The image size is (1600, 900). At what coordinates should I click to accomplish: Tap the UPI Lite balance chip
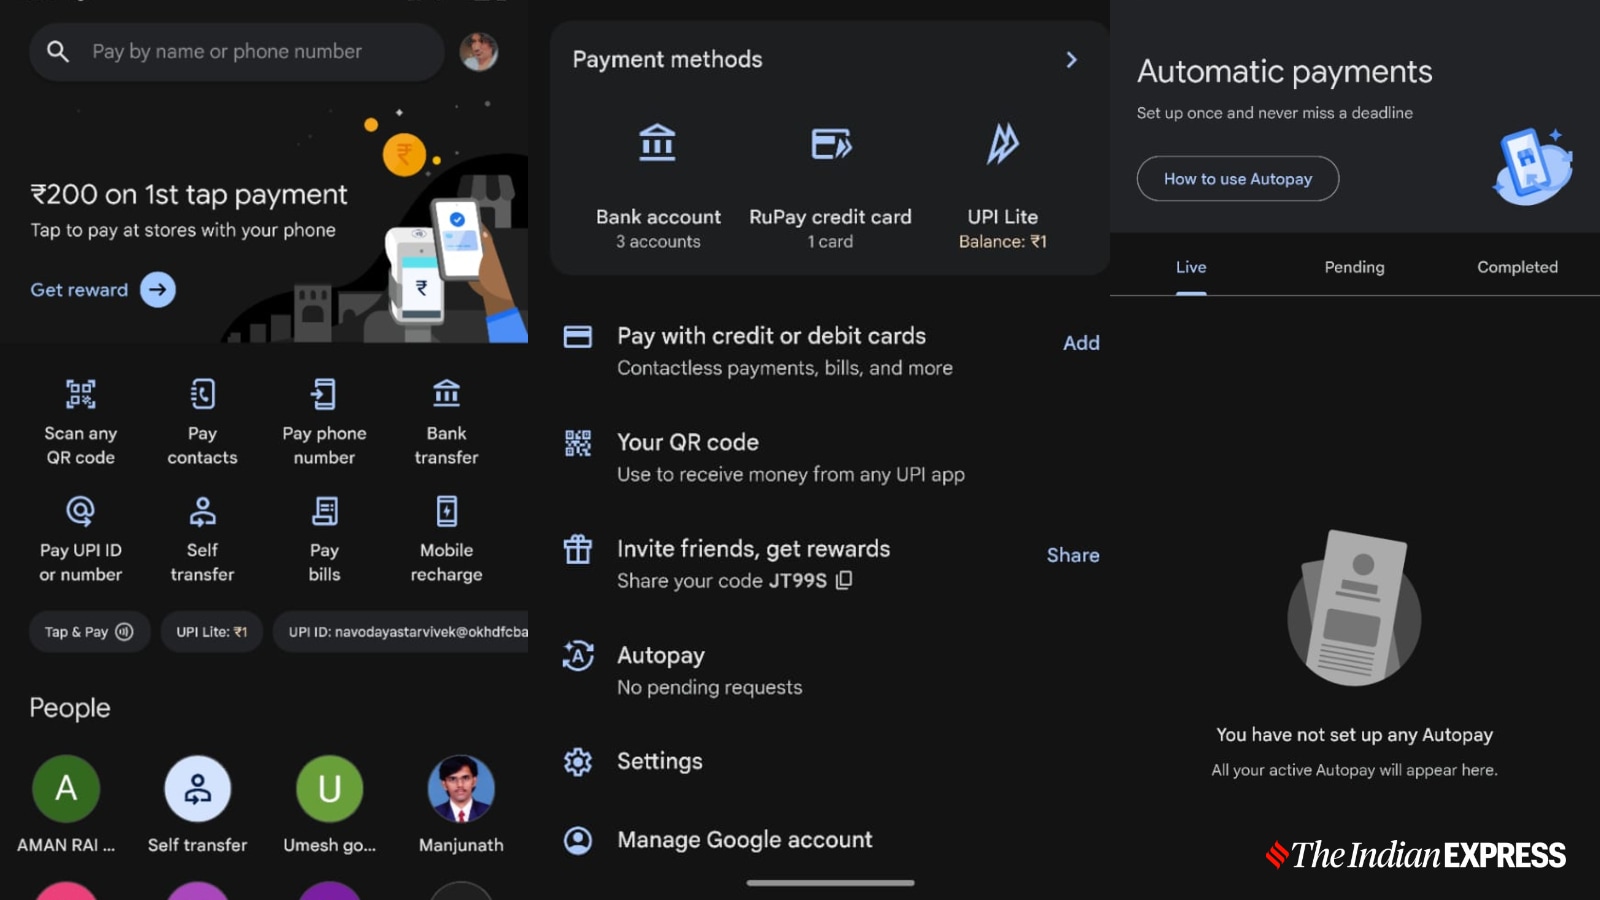pos(210,631)
